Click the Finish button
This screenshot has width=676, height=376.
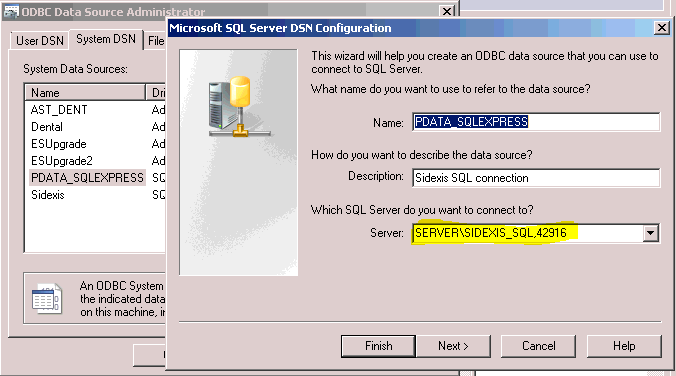point(378,346)
